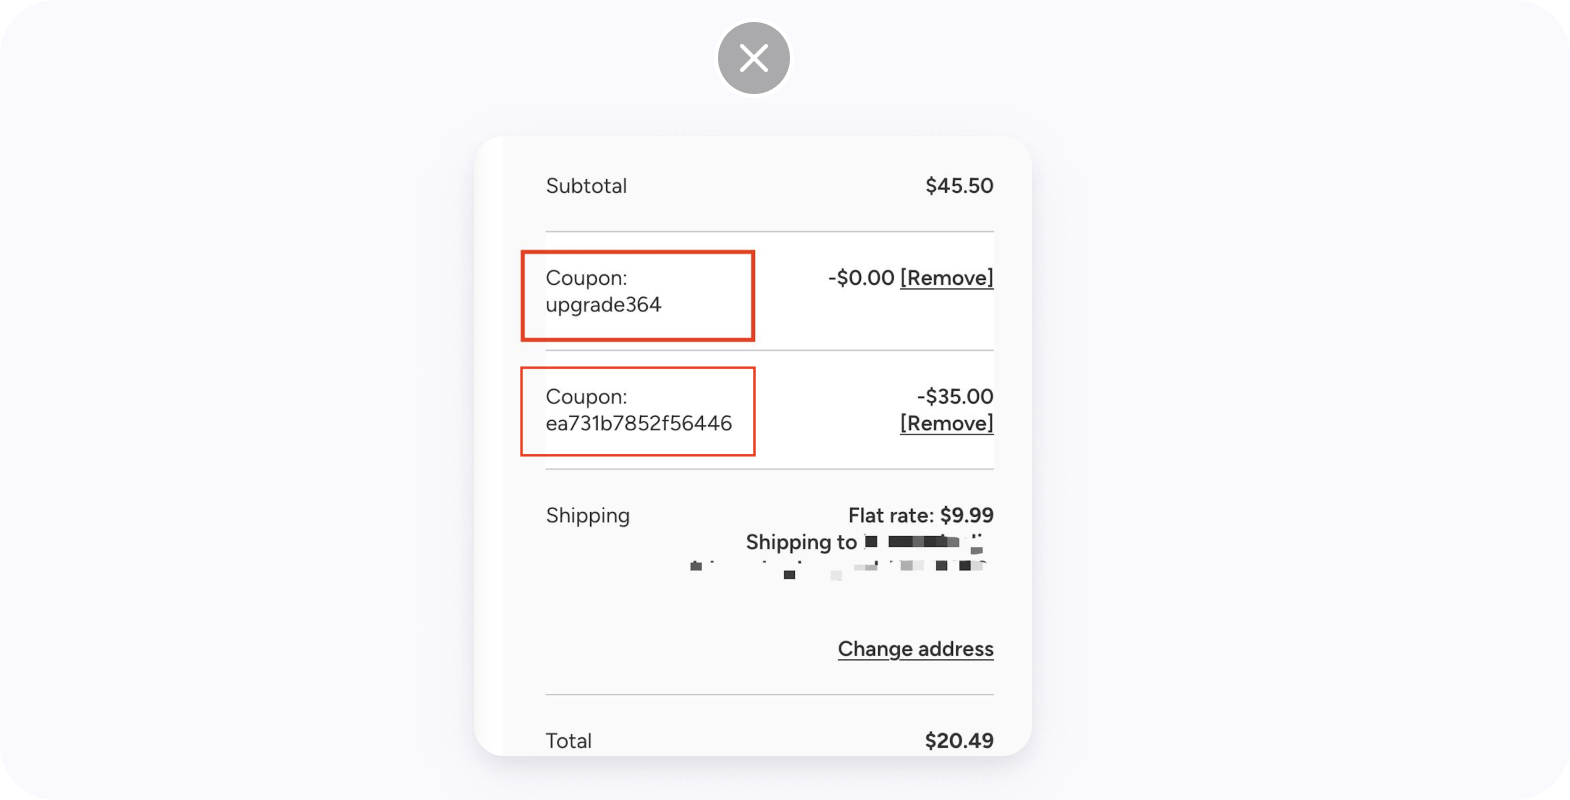This screenshot has height=800, width=1570.
Task: Click the blurred address line under Shipping to
Action: [838, 569]
